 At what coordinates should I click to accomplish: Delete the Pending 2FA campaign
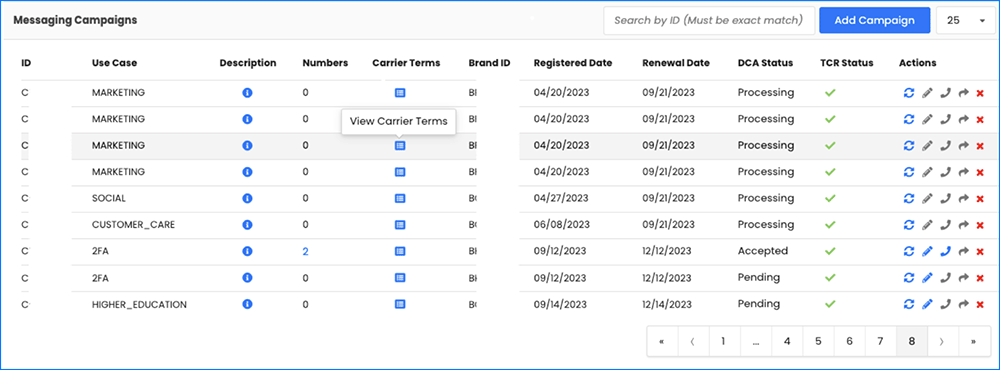point(980,278)
